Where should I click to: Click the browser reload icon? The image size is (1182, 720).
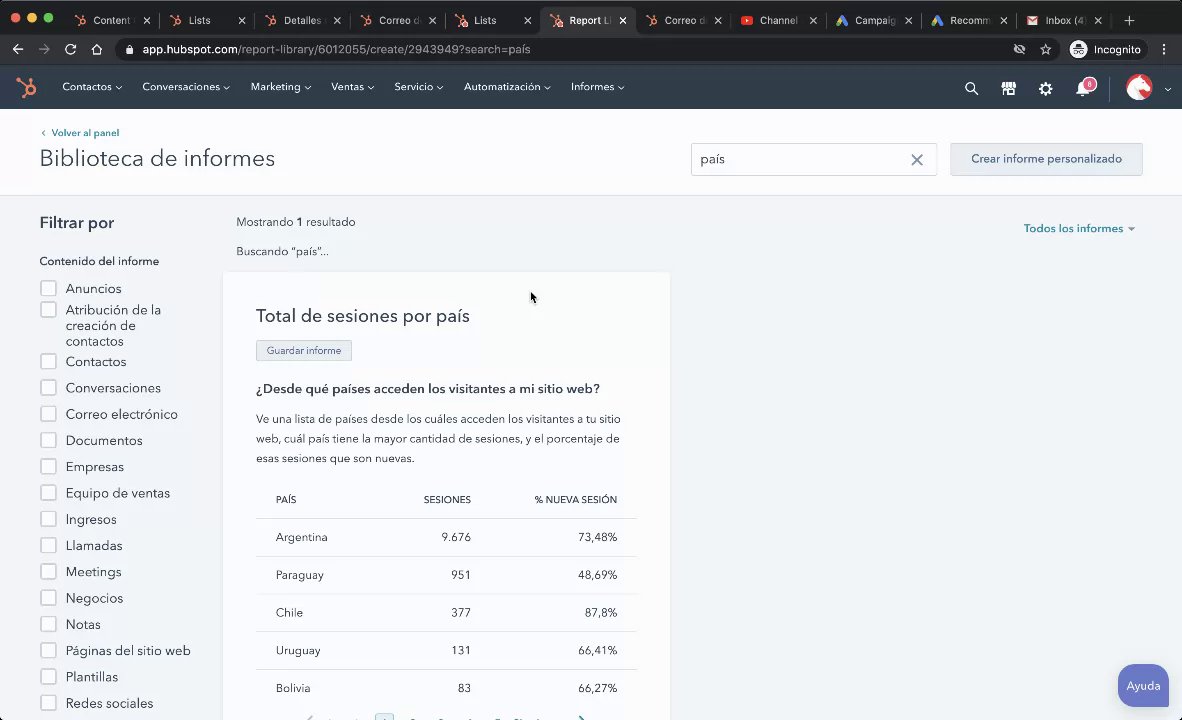(71, 49)
